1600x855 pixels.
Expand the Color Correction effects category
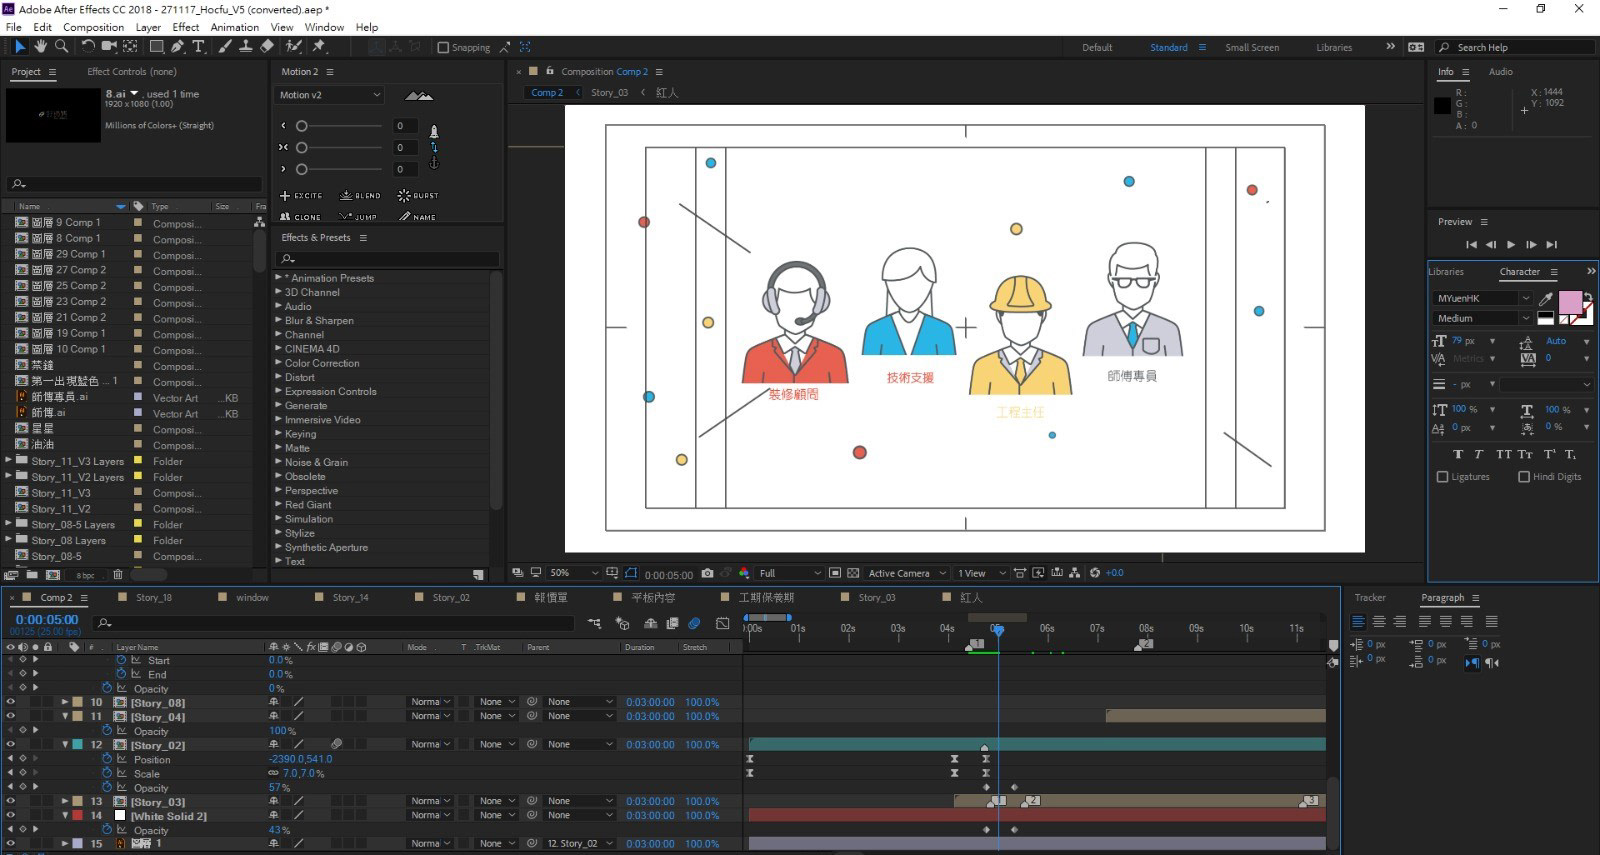pyautogui.click(x=321, y=363)
